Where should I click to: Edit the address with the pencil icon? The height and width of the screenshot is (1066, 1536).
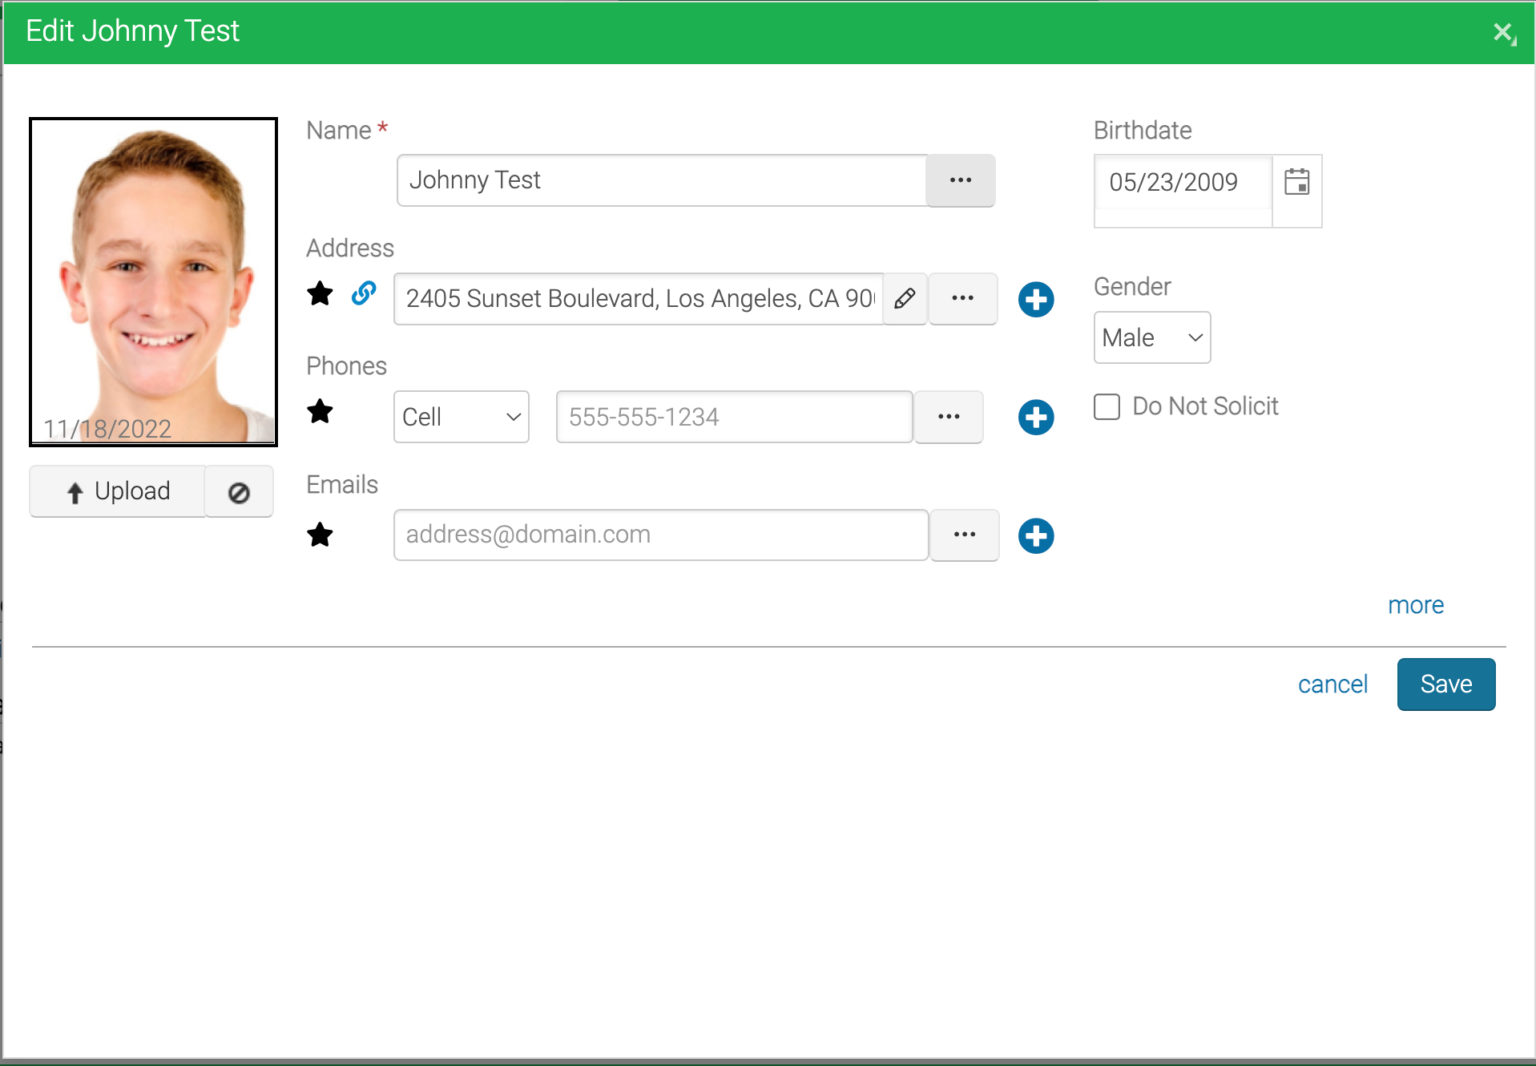(x=905, y=298)
